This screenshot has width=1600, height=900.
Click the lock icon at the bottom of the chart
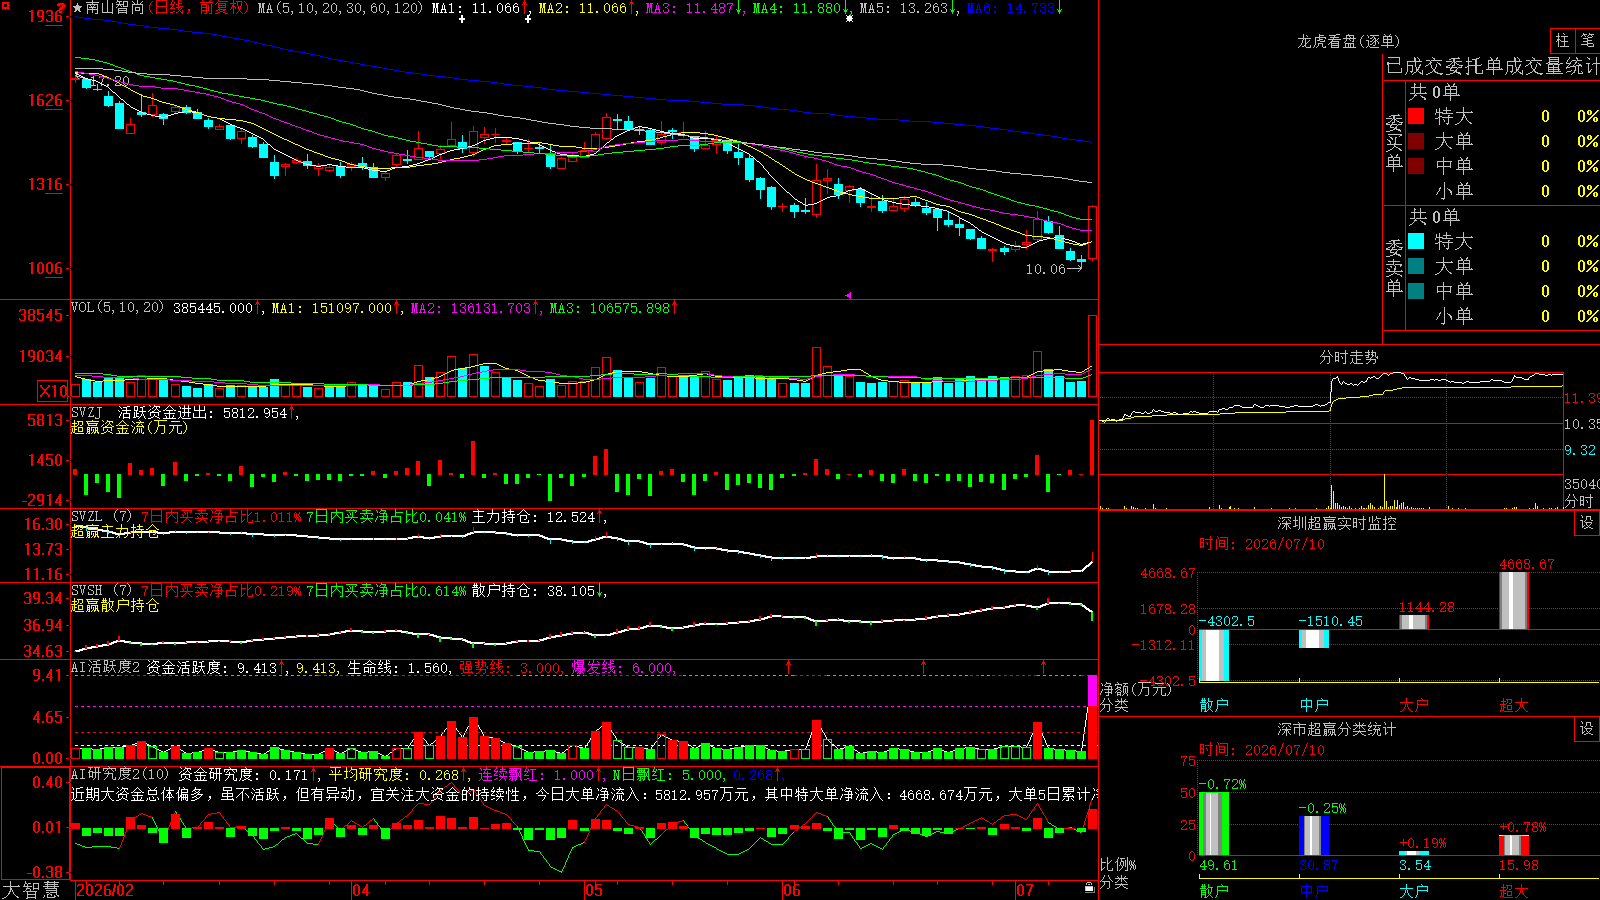click(1089, 888)
